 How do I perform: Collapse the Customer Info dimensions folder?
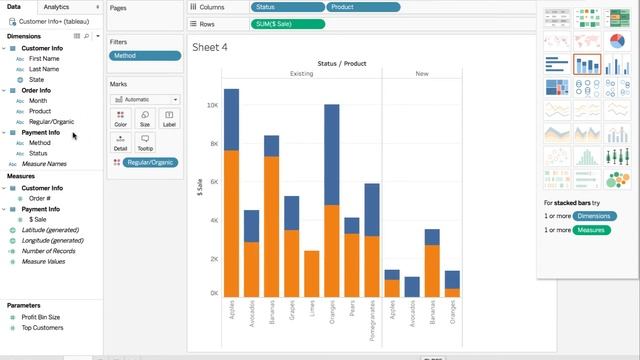(4, 48)
